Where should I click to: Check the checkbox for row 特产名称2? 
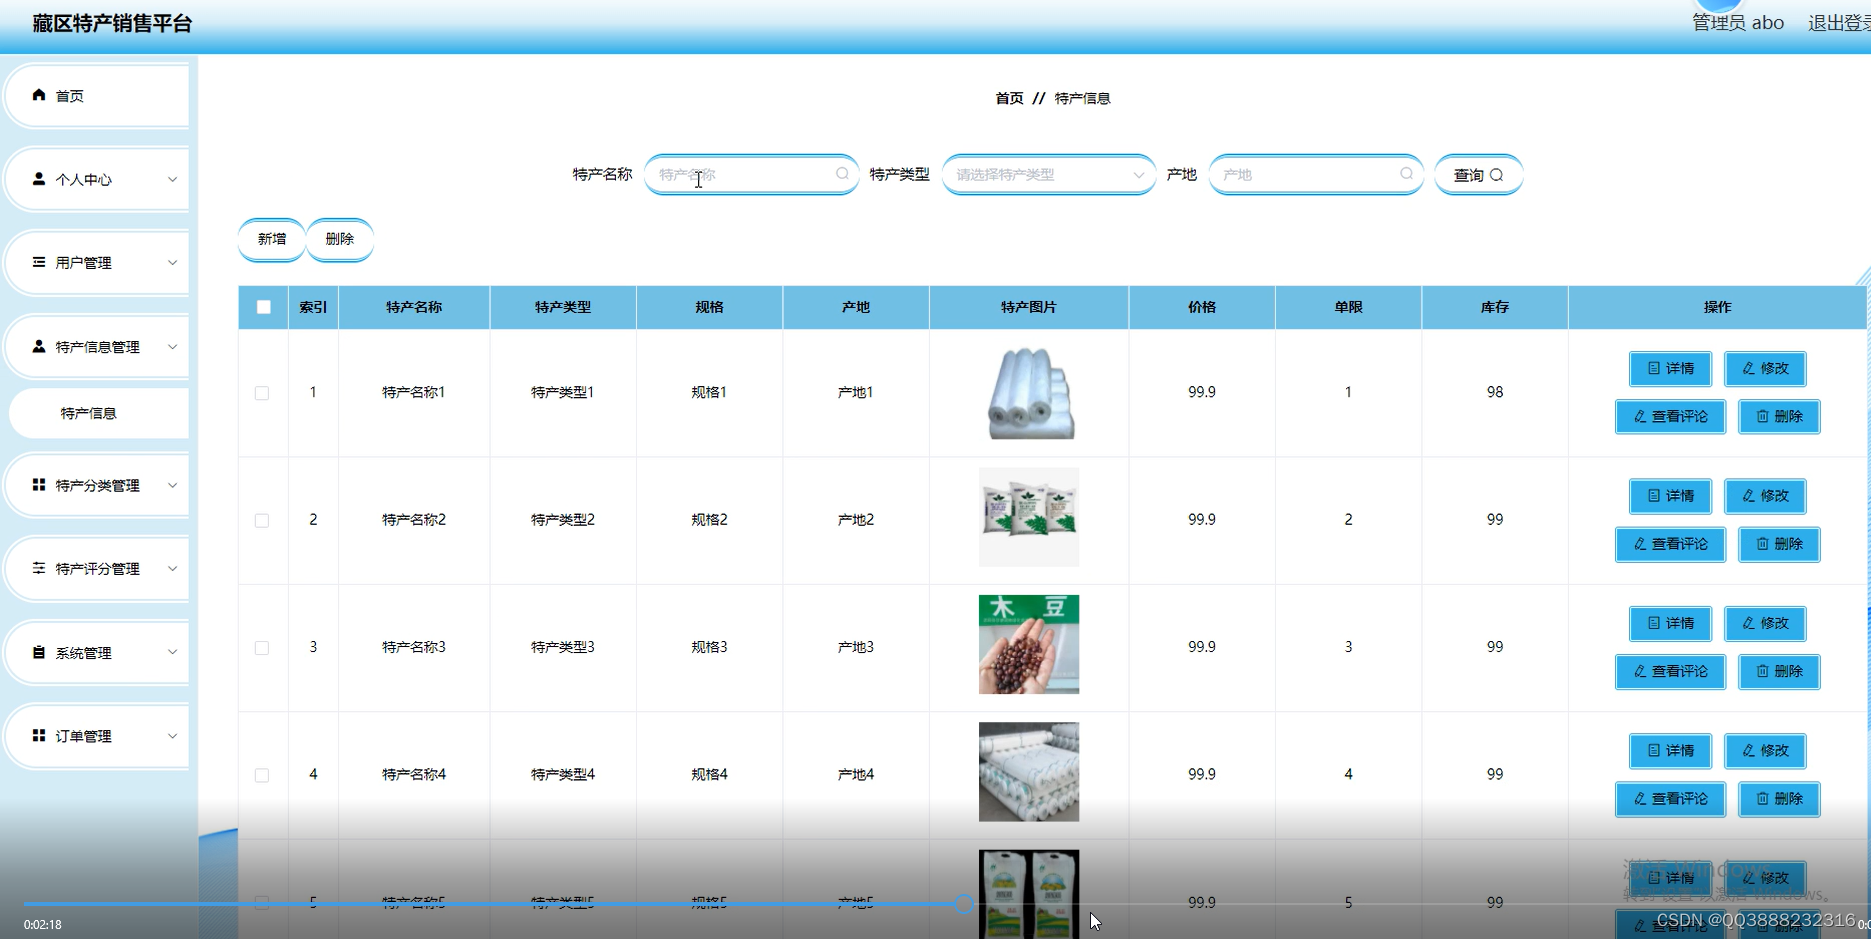[x=262, y=520]
